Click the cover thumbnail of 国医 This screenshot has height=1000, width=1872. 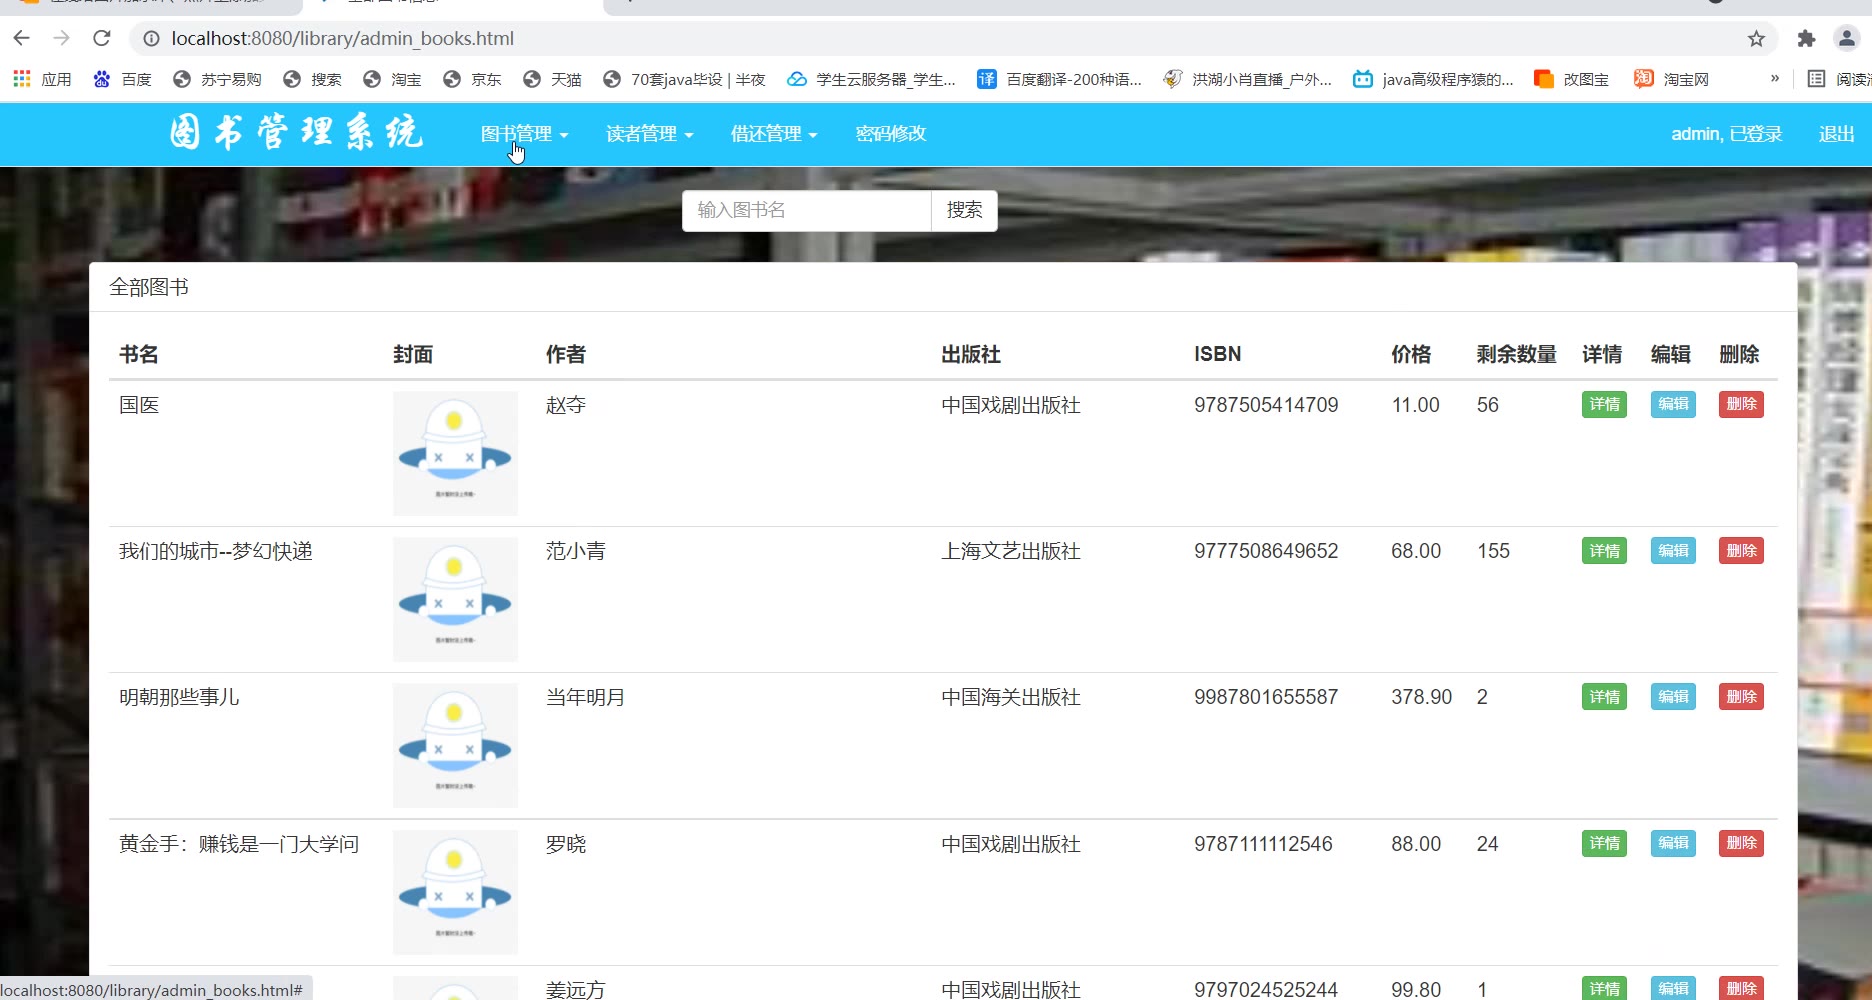(x=455, y=453)
